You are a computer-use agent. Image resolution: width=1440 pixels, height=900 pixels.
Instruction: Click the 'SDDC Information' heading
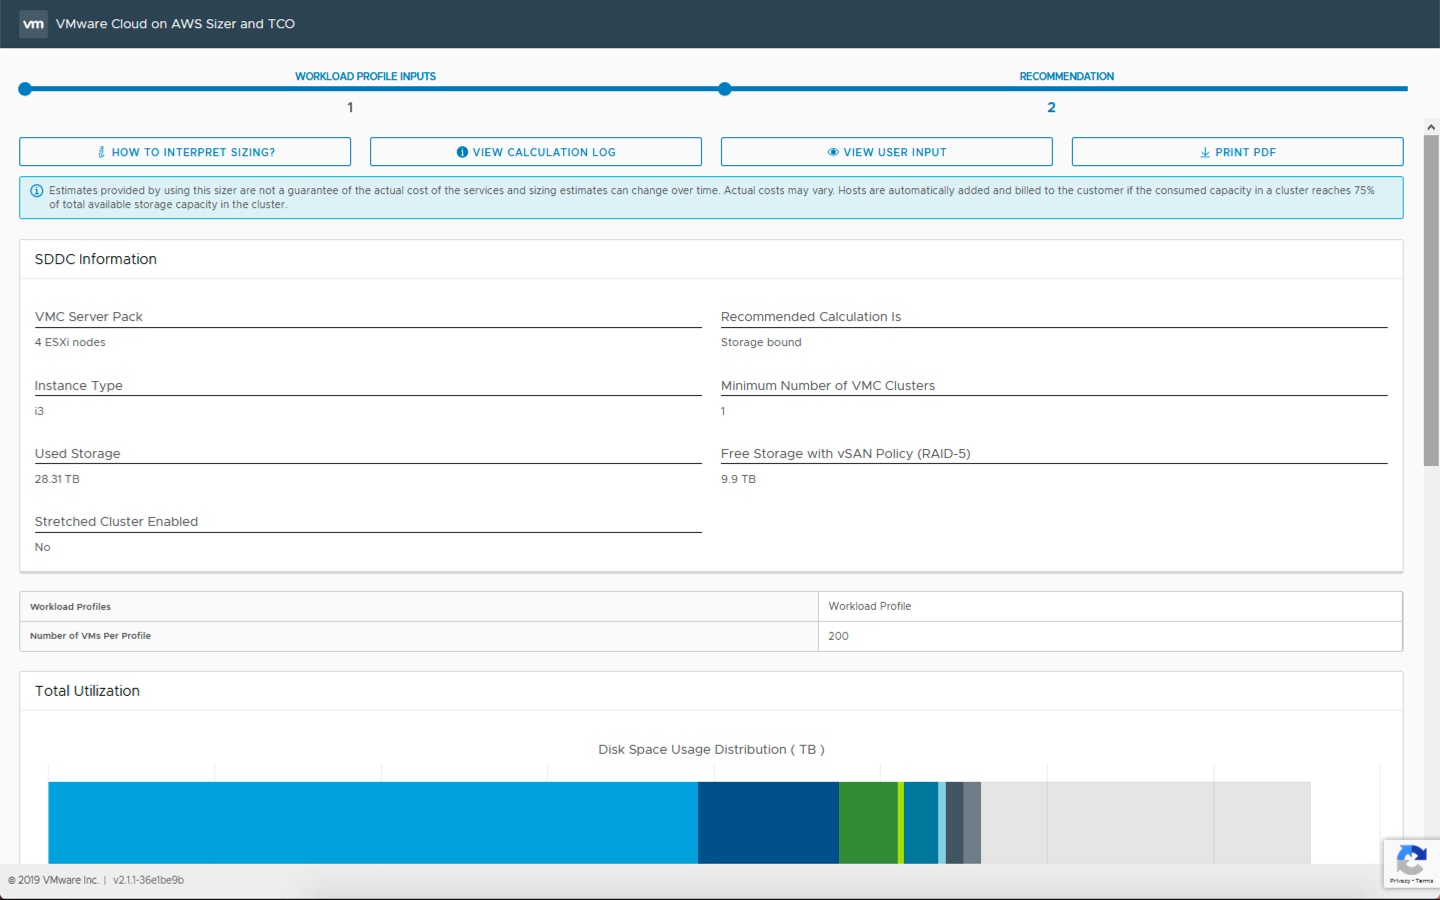click(x=96, y=259)
